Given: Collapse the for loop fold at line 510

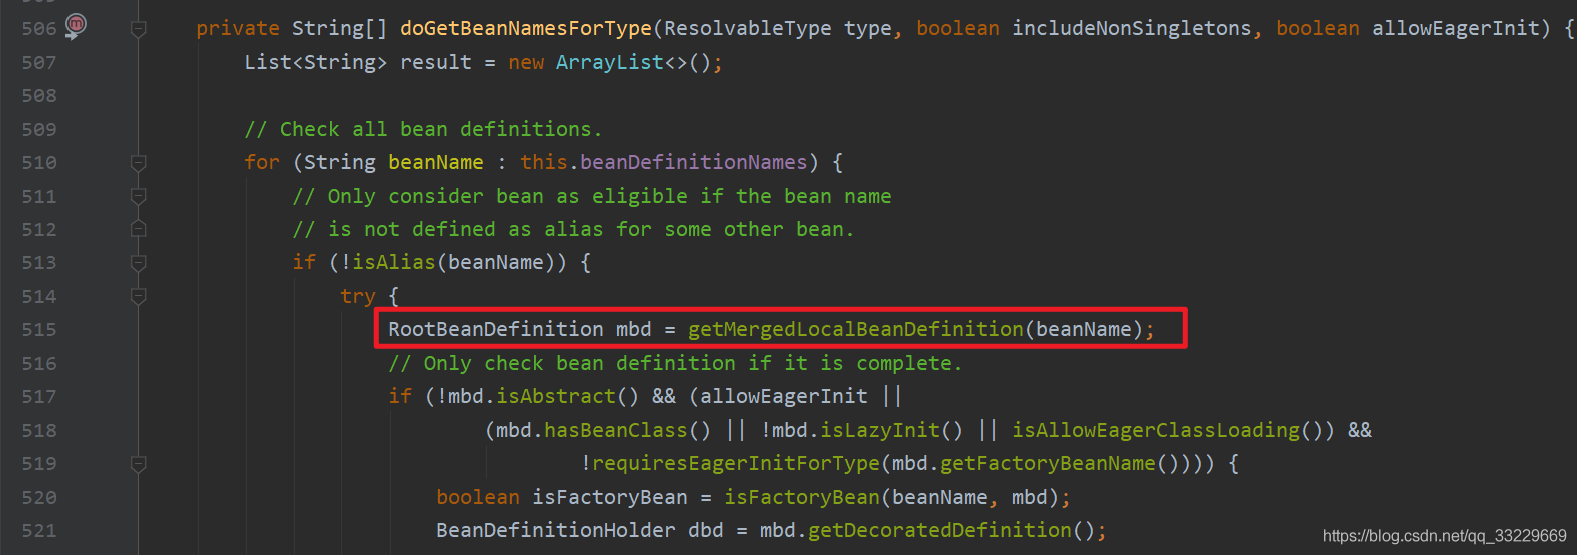Looking at the screenshot, I should (139, 162).
